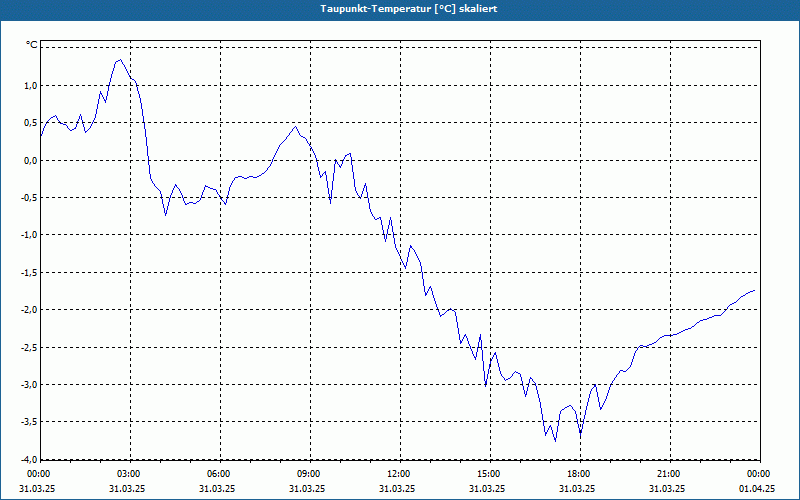The width and height of the screenshot is (800, 500).
Task: Click the '31.03.25' date under '12:00'
Action: click(397, 488)
